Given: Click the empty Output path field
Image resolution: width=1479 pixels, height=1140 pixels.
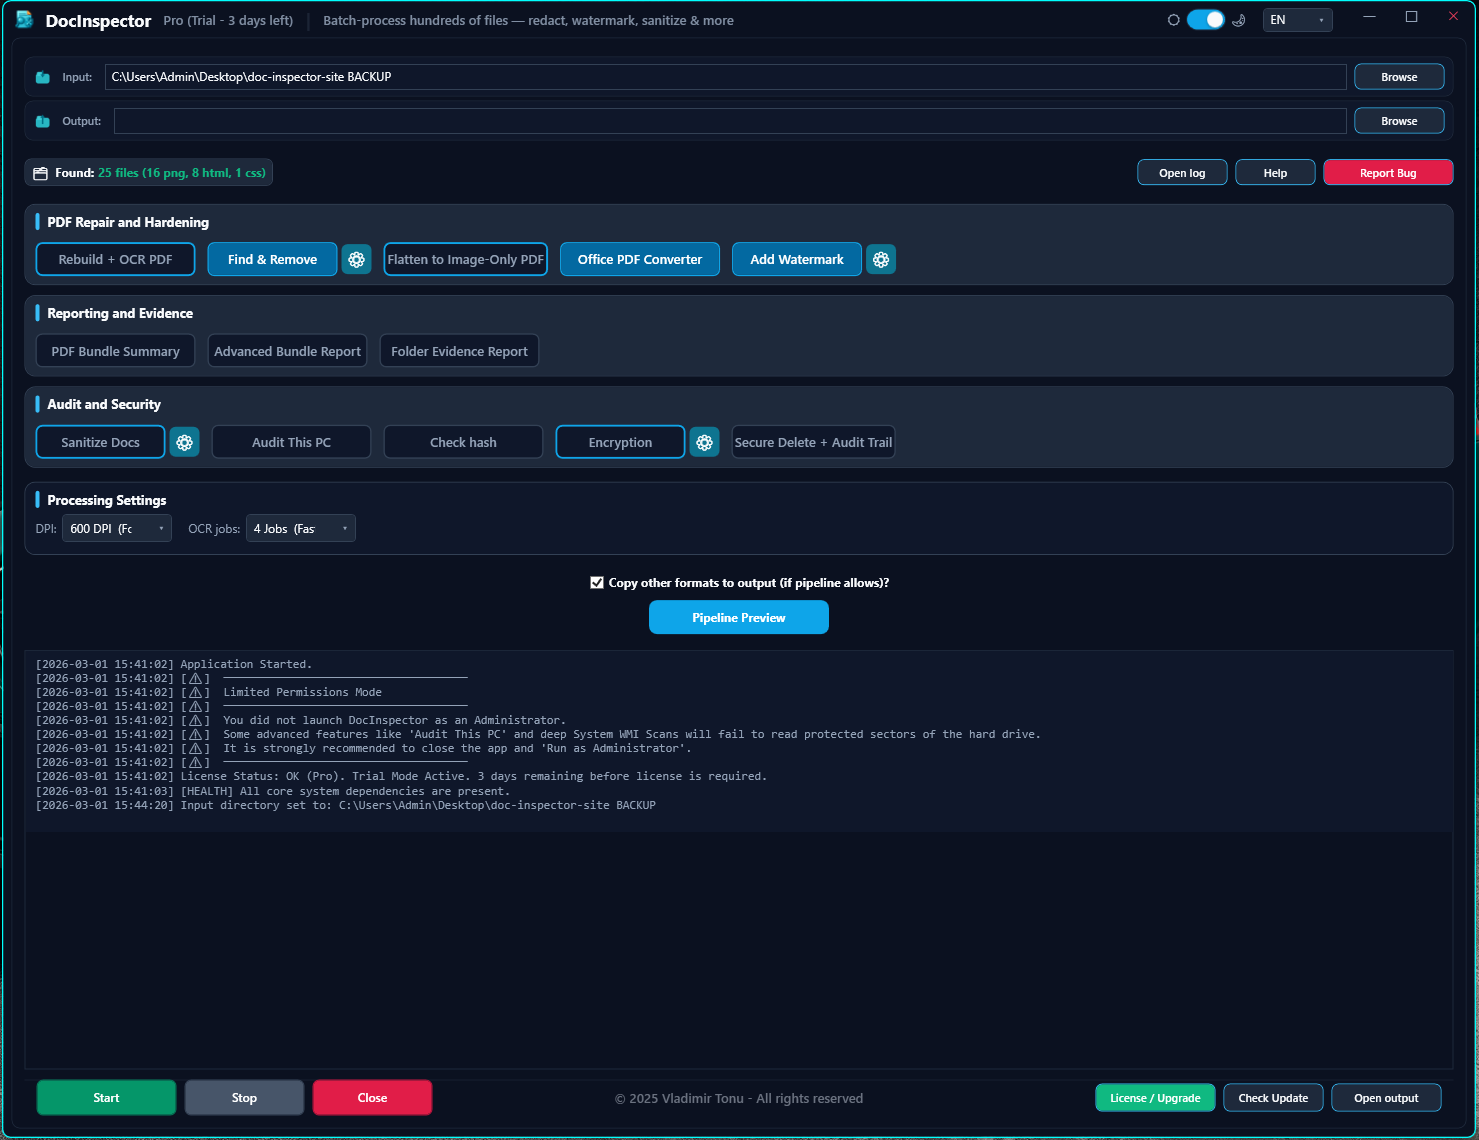Looking at the screenshot, I should tap(729, 121).
